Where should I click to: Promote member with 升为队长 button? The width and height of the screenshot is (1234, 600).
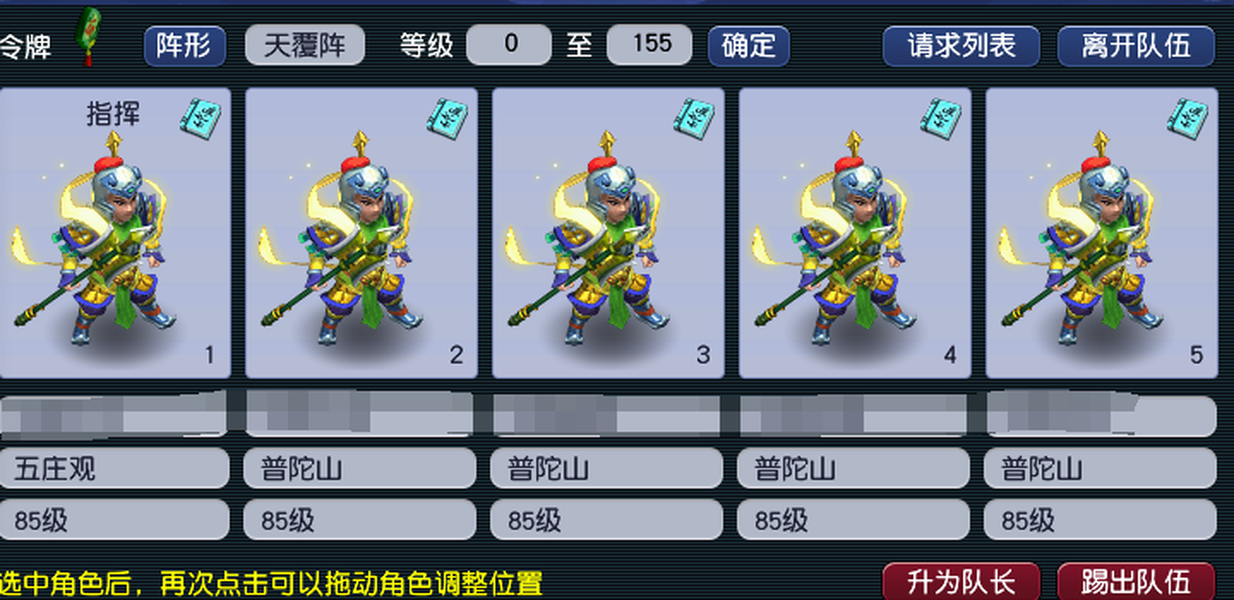961,582
